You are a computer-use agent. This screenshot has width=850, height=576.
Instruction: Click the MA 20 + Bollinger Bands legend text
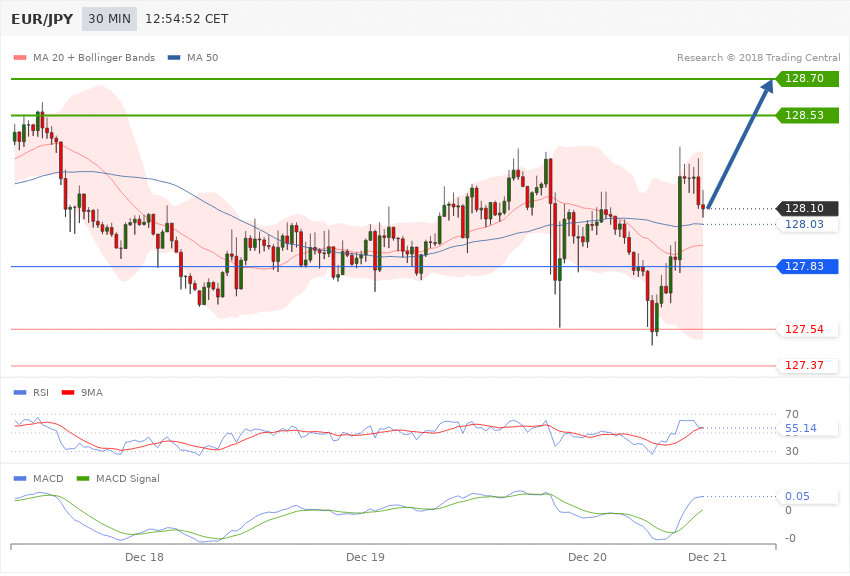pyautogui.click(x=94, y=57)
